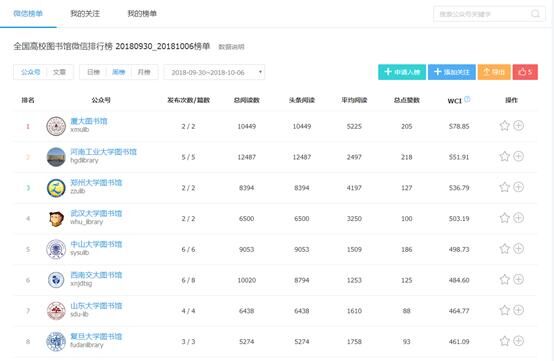Image resolution: width=554 pixels, height=361 pixels.
Task: Click the 添加关注 button
Action: 452,72
